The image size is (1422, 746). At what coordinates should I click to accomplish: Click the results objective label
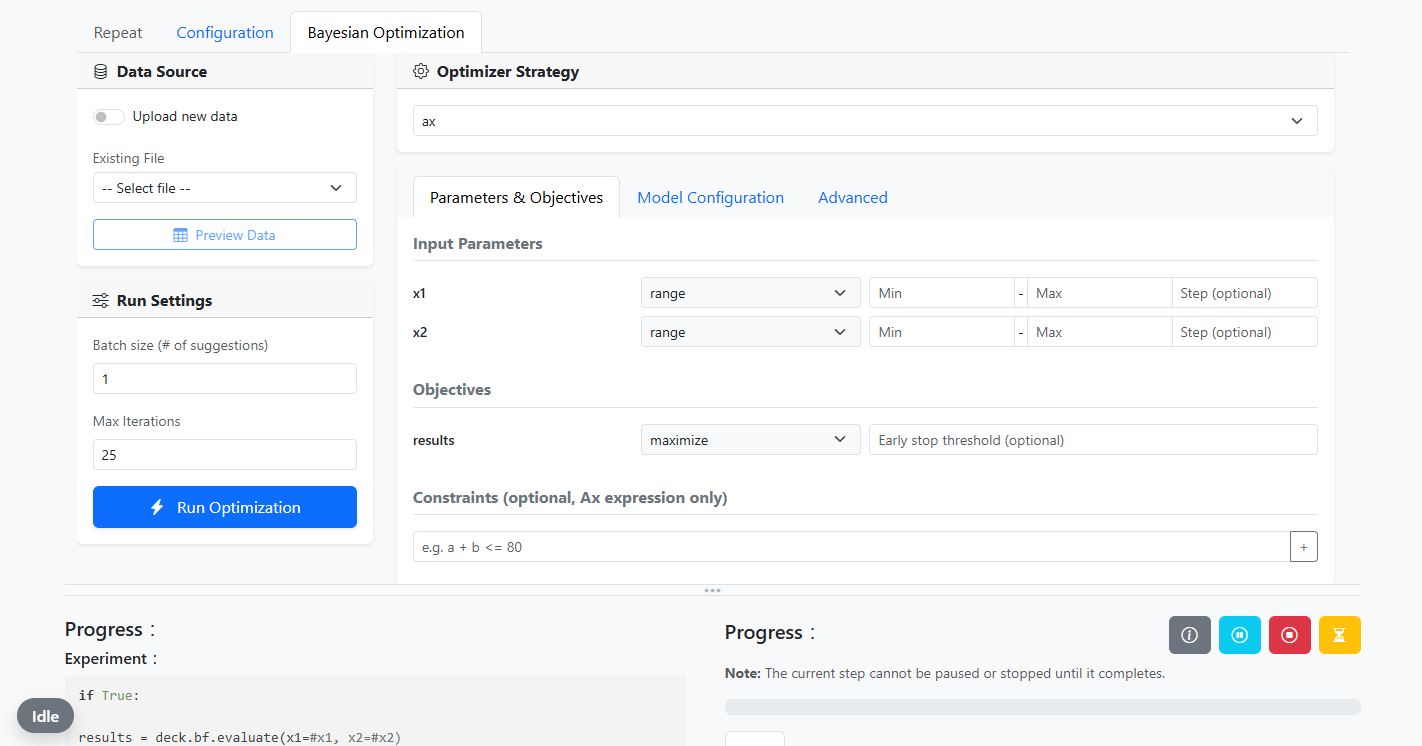point(434,440)
